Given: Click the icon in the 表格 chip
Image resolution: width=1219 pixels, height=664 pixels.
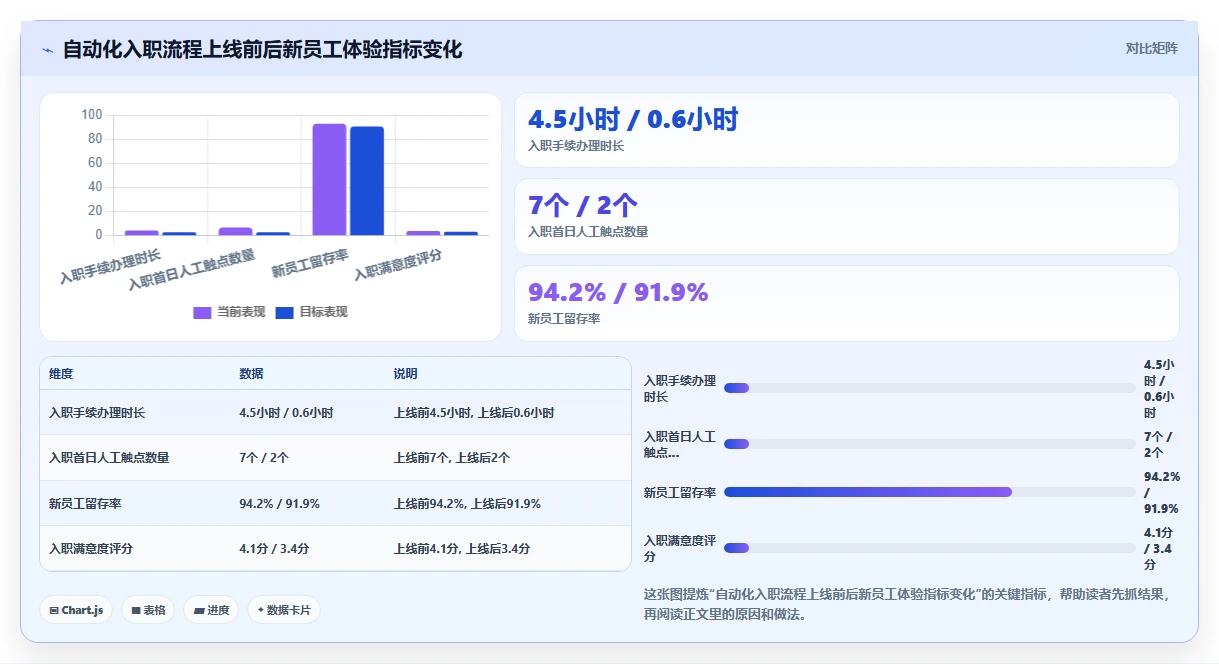Looking at the screenshot, I should [x=136, y=610].
